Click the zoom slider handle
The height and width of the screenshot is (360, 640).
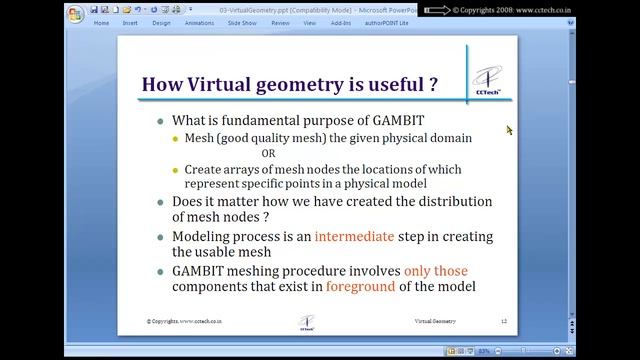(524, 350)
